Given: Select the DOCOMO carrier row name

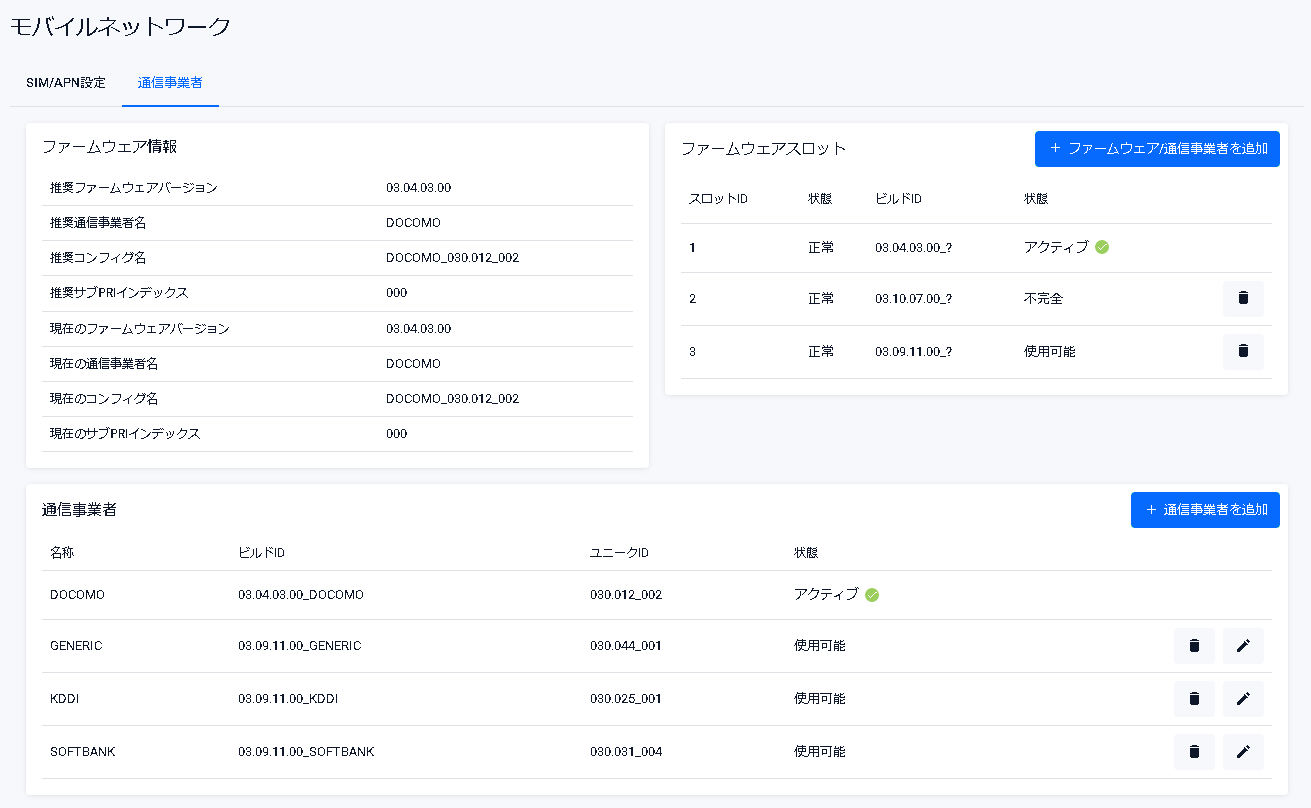Looking at the screenshot, I should tap(77, 595).
